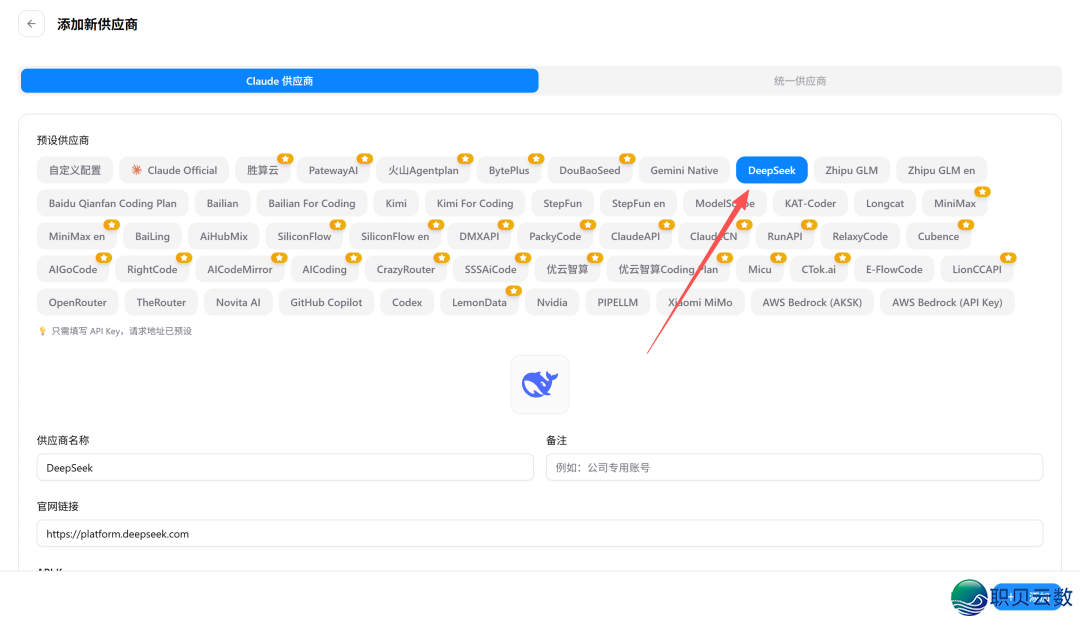The width and height of the screenshot is (1080, 622).
Task: Select the Zhipu GLM en preset
Action: (941, 170)
